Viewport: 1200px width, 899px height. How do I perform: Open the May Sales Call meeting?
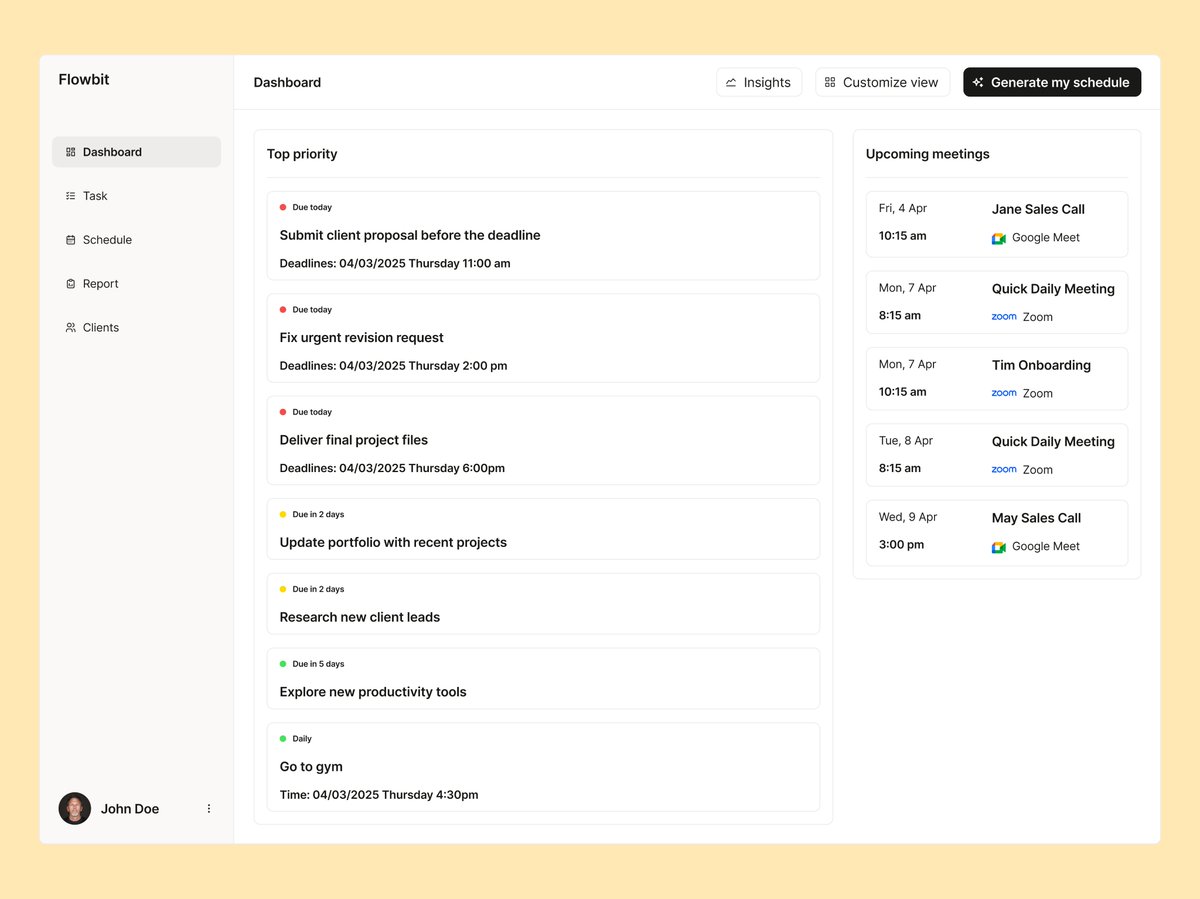997,533
